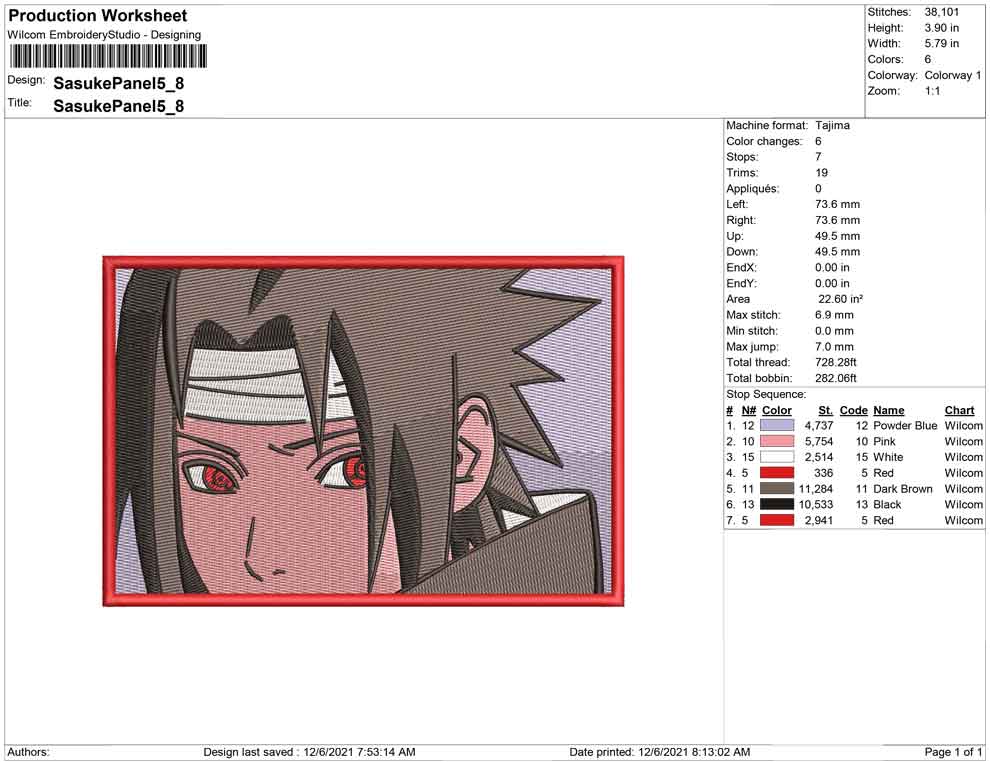Click the 'St.' column header

point(826,410)
